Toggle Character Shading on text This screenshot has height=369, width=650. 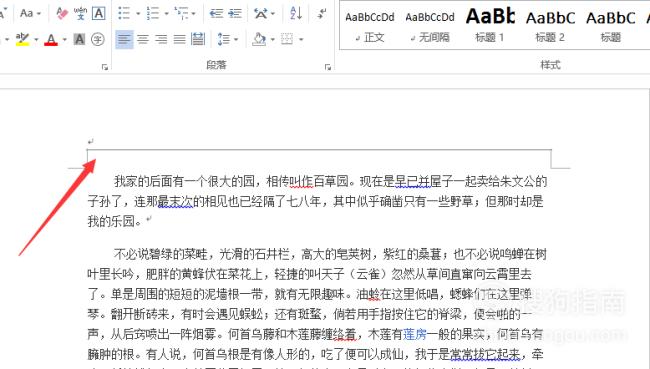79,39
